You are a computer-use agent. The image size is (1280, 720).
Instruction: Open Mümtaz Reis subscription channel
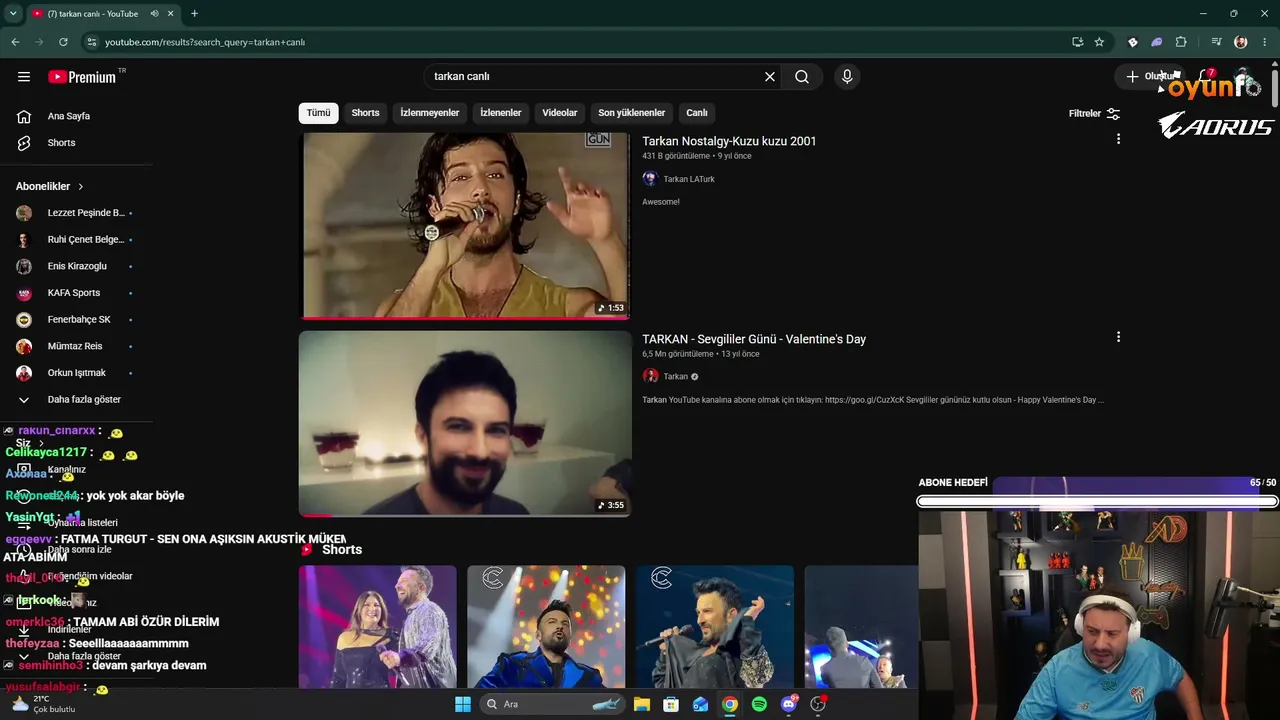pos(76,346)
